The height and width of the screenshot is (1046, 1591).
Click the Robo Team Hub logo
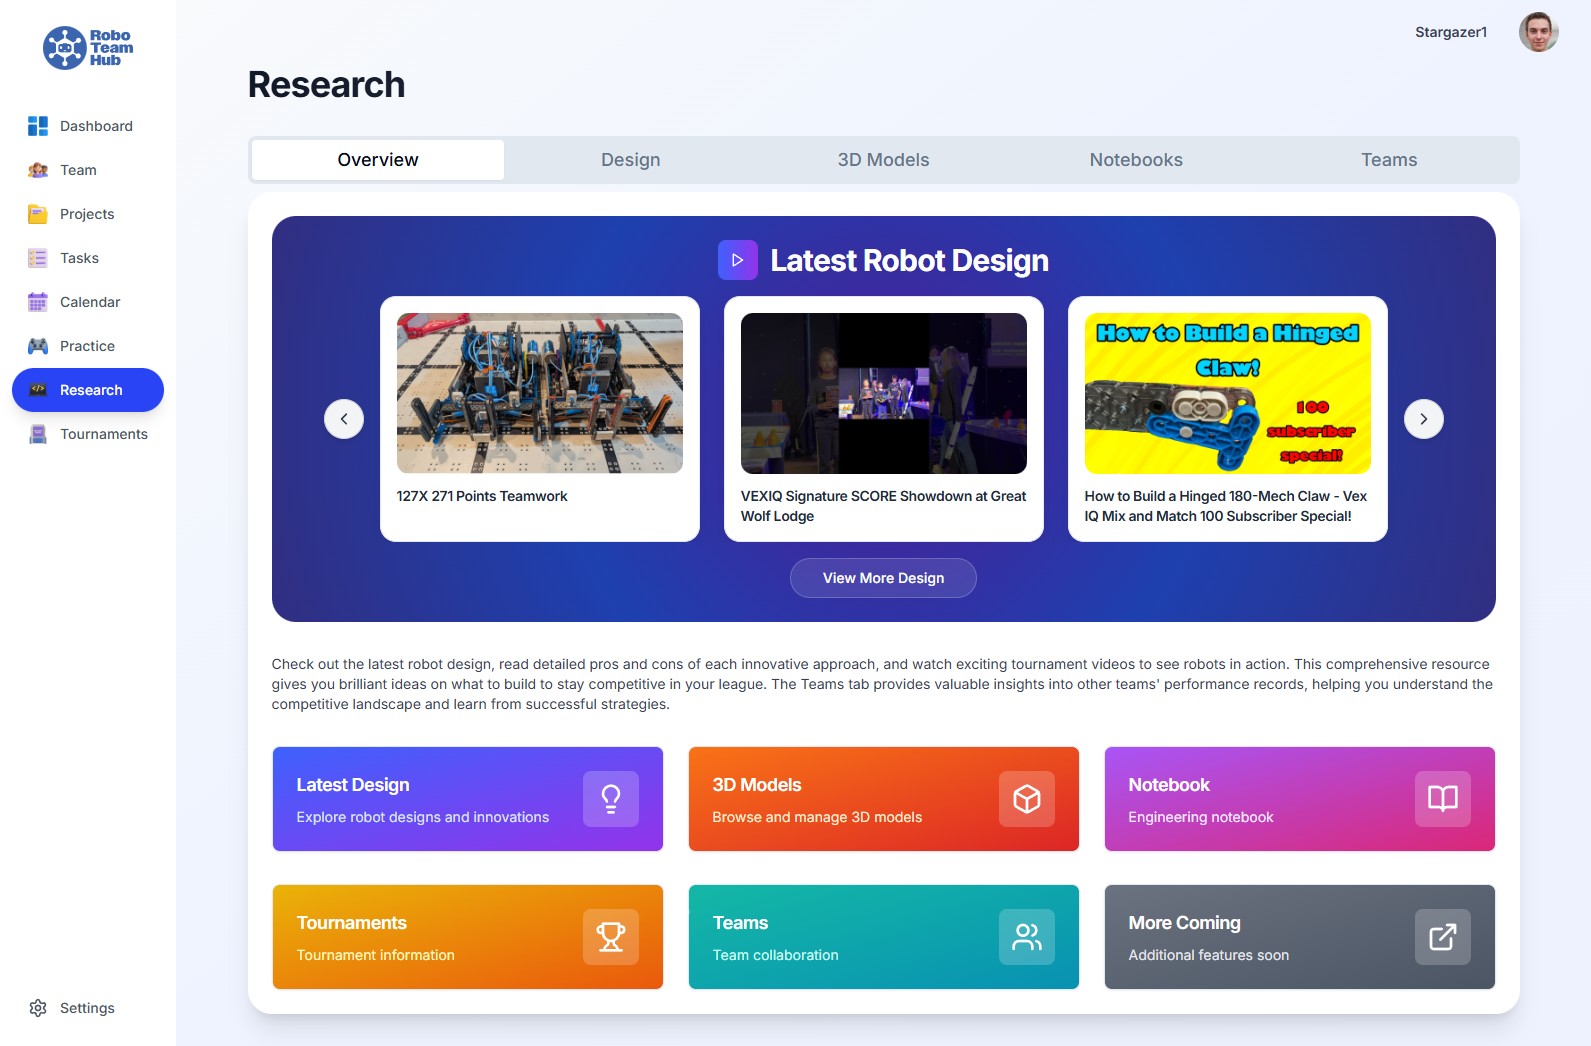point(88,48)
